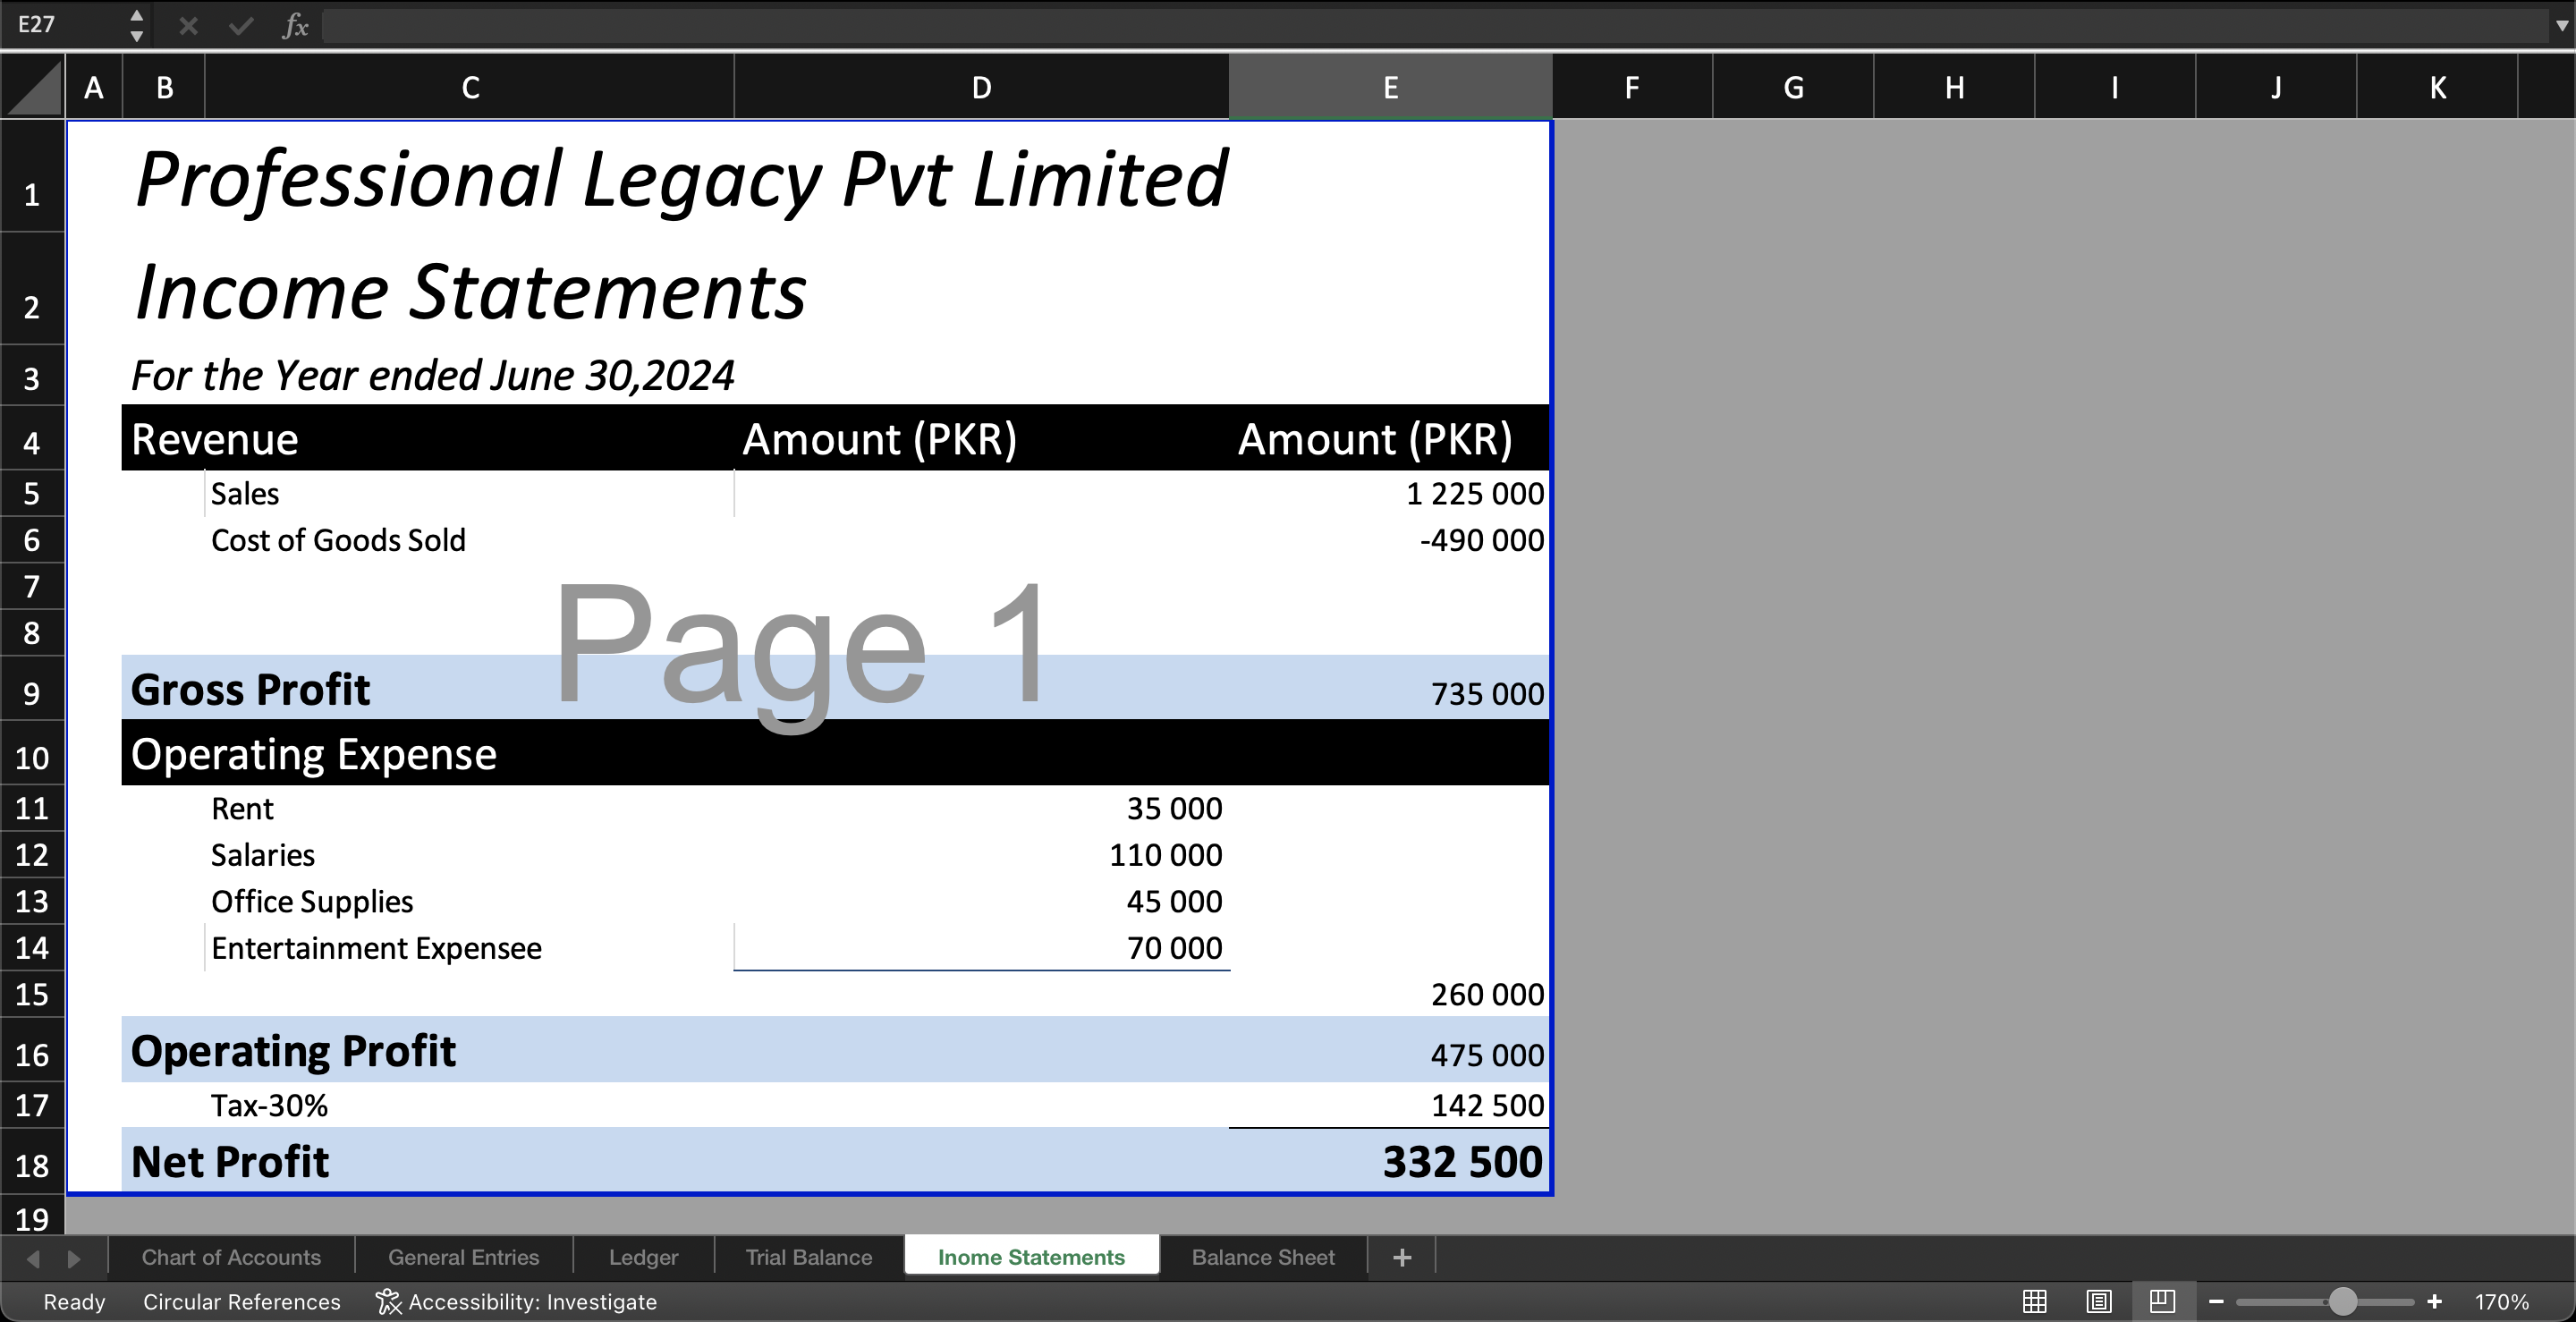Switch to the Balance Sheet tab
Screen dimensions: 2576x1322
coord(1262,1257)
